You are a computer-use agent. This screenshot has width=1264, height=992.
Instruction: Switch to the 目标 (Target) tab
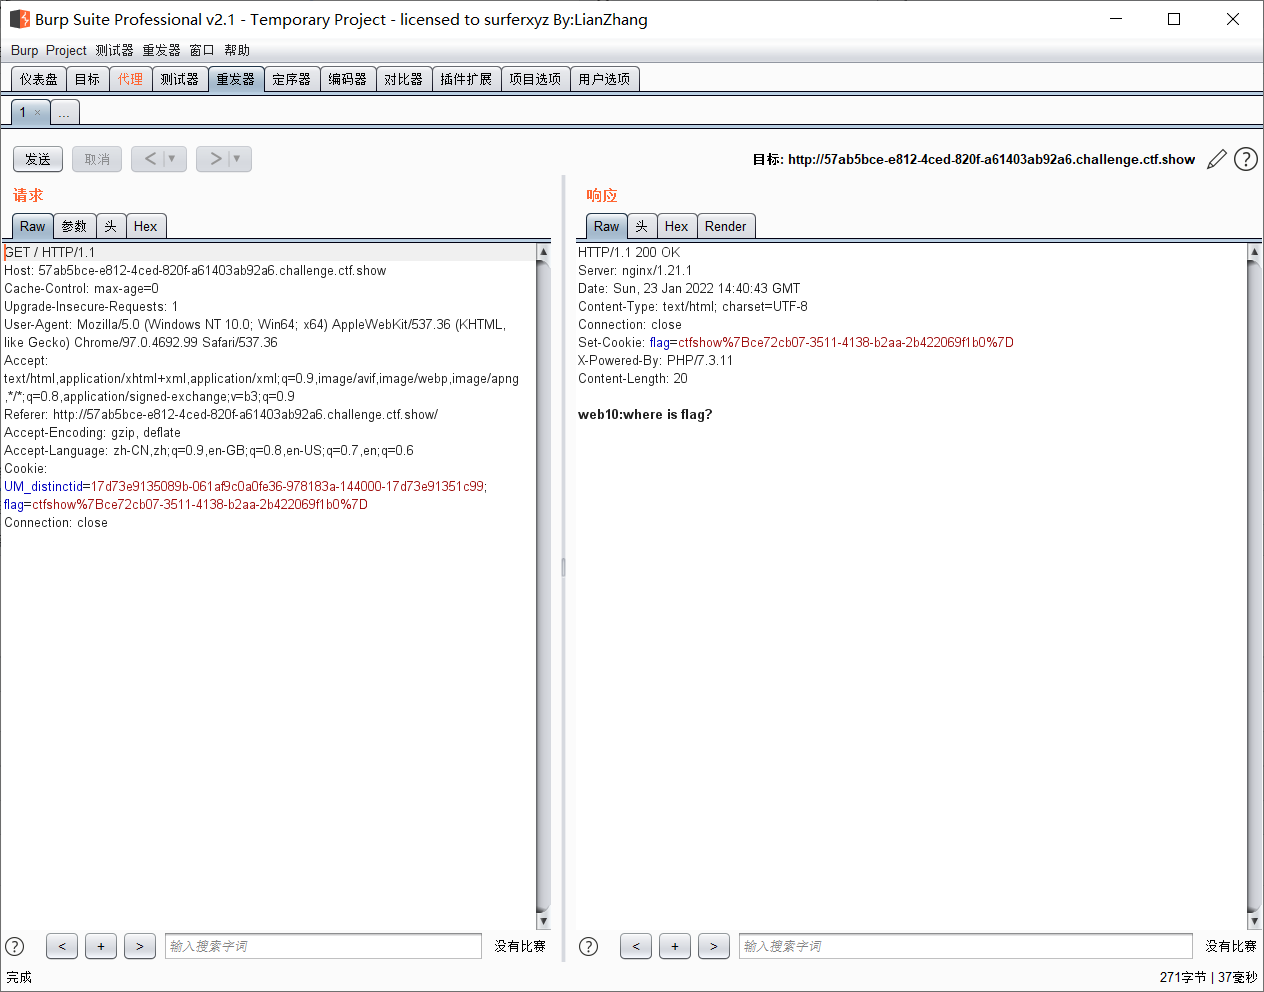click(87, 79)
